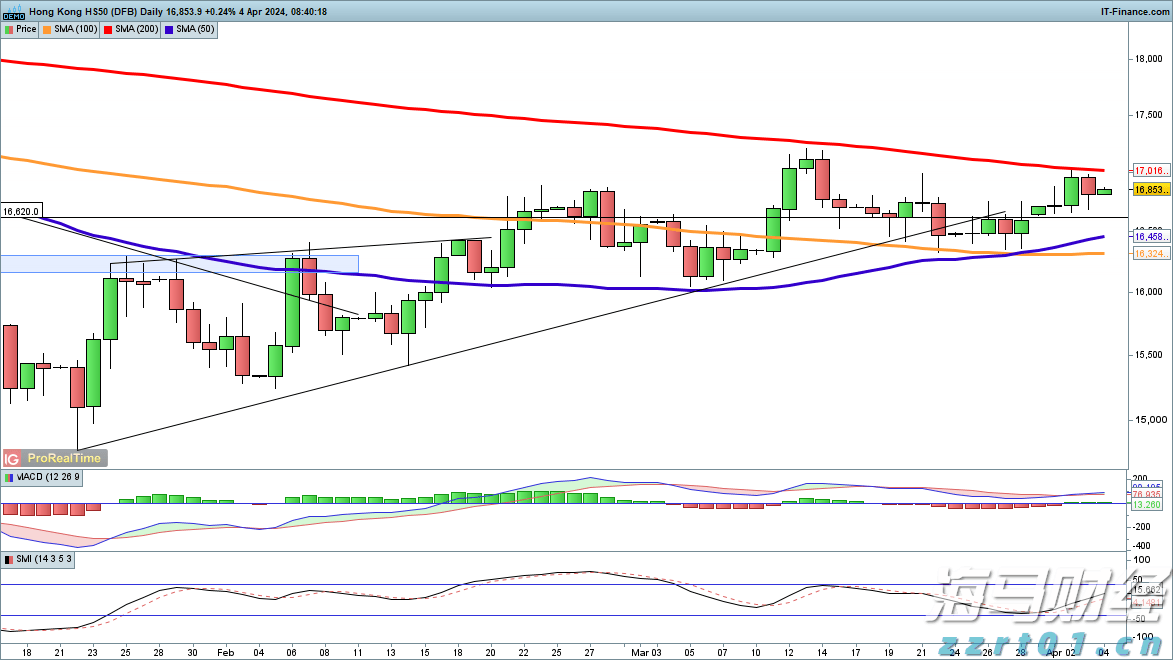This screenshot has width=1173, height=660.
Task: Select the blue shaded rectangle drawing
Action: (180, 264)
